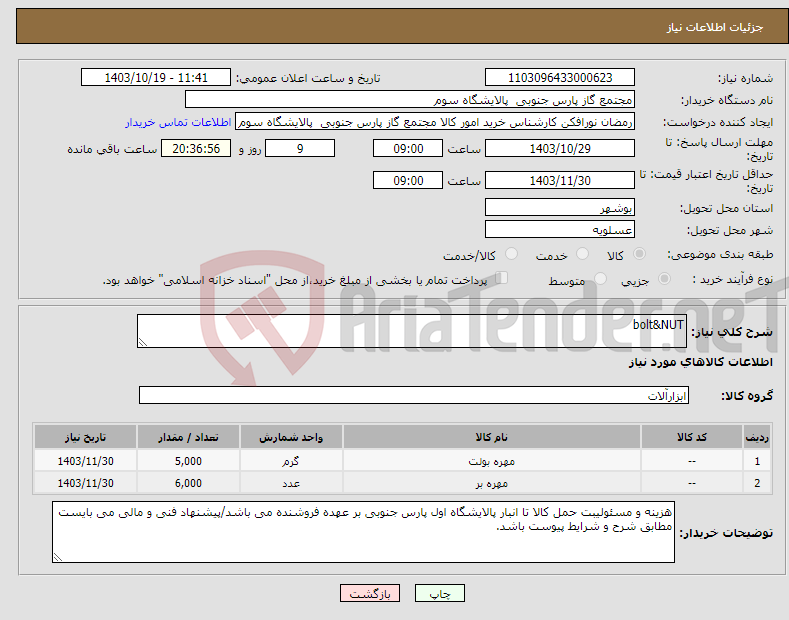Click the remaining days field showing 9
Image resolution: width=789 pixels, height=620 pixels.
[x=300, y=148]
